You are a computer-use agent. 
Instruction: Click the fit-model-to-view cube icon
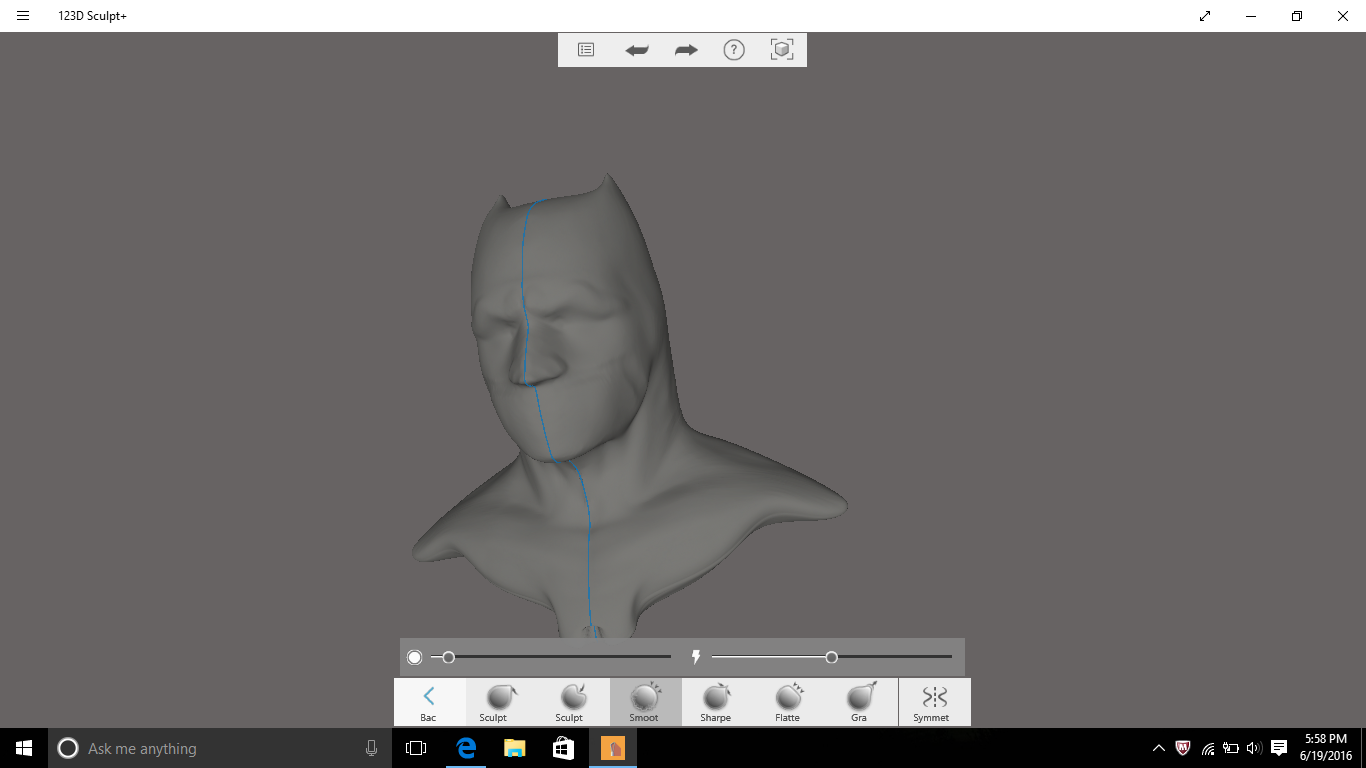point(782,49)
